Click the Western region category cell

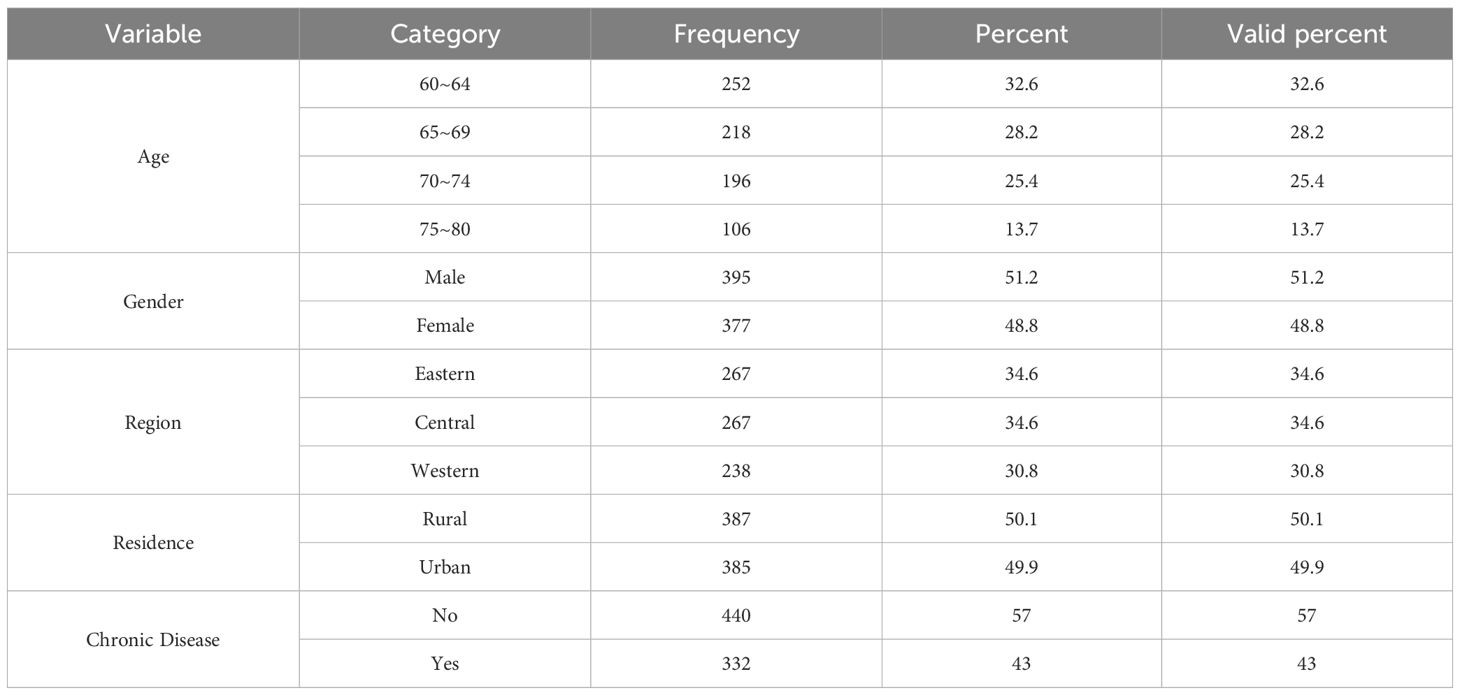tap(445, 470)
